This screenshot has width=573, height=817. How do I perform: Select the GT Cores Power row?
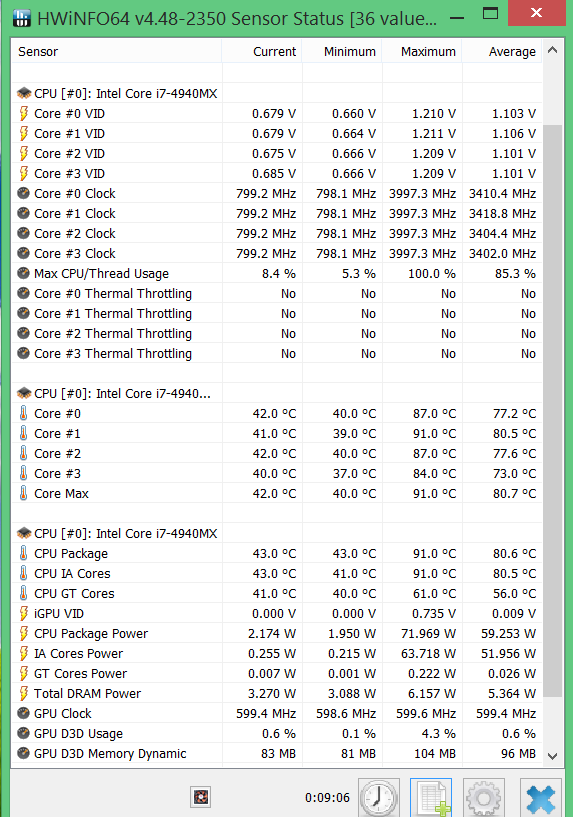277,673
